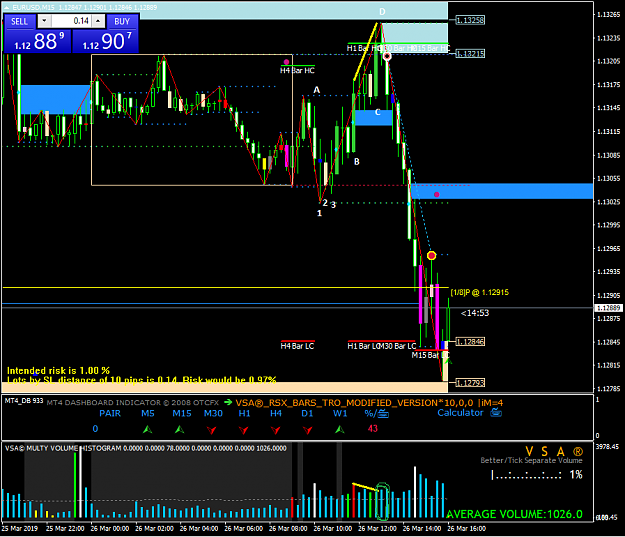Click the W1 timeframe header
This screenshot has width=625, height=537.
pyautogui.click(x=340, y=413)
